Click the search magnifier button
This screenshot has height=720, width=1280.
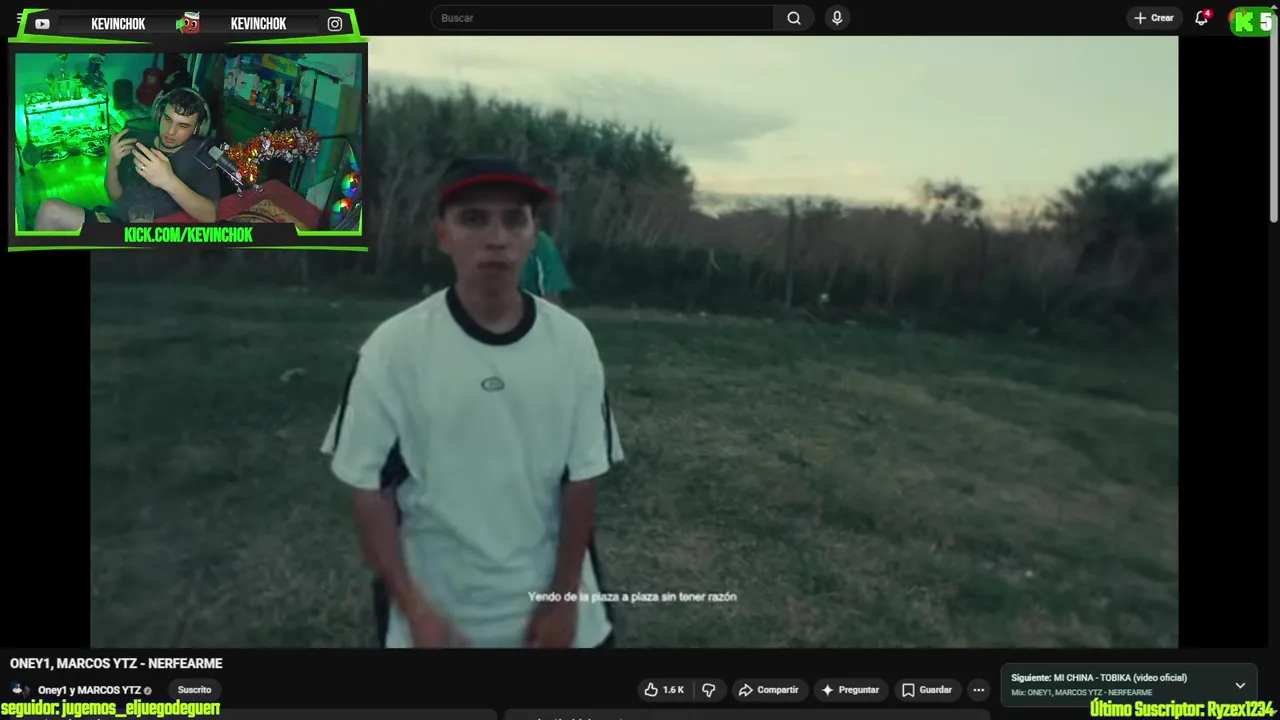794,18
